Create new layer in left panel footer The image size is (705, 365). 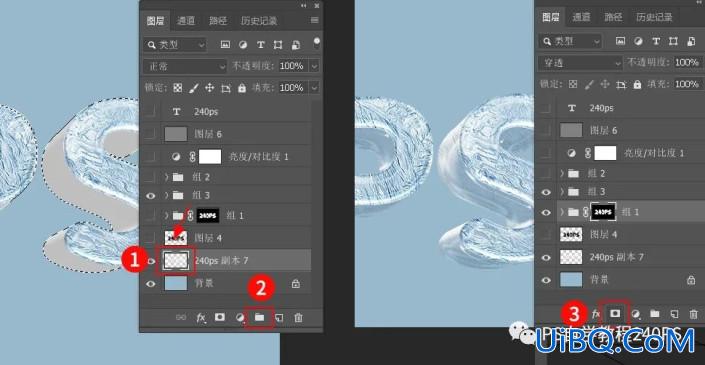coord(279,317)
